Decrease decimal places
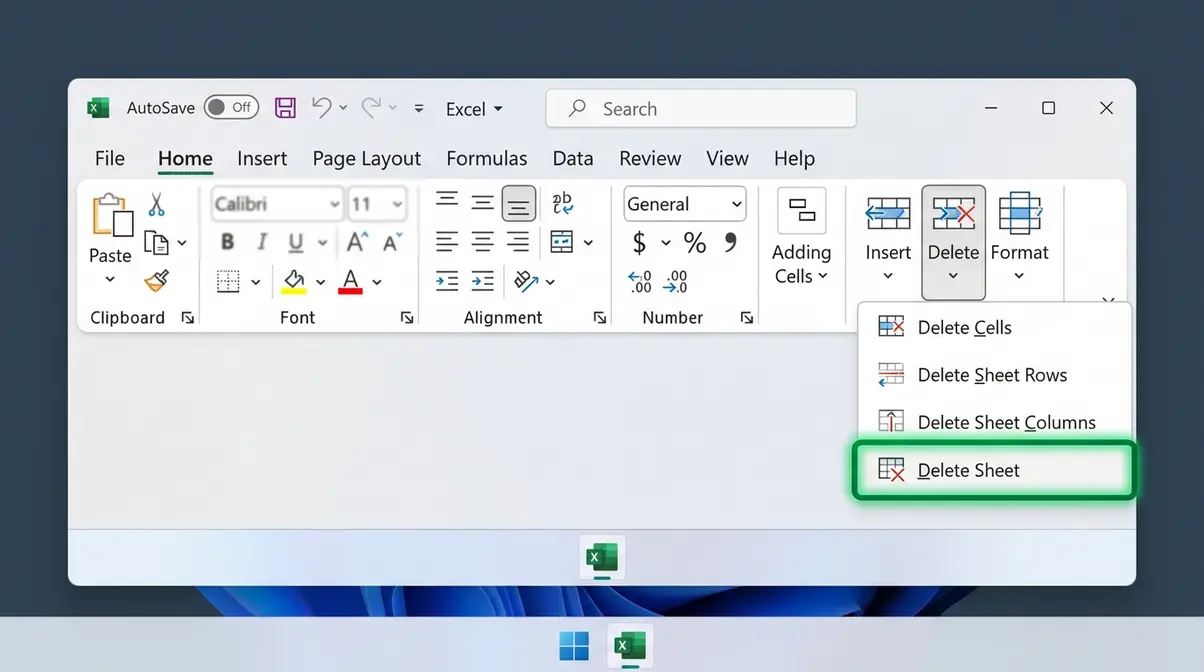The image size is (1204, 672). click(x=676, y=282)
